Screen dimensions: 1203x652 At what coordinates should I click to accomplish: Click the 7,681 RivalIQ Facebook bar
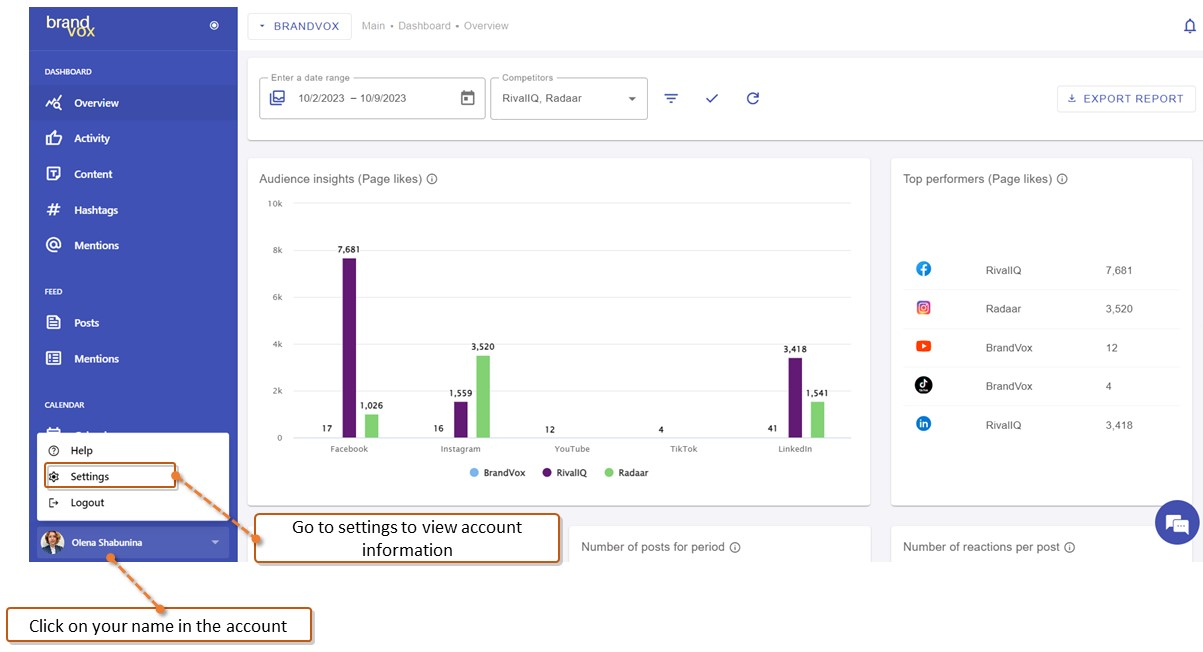pyautogui.click(x=349, y=348)
